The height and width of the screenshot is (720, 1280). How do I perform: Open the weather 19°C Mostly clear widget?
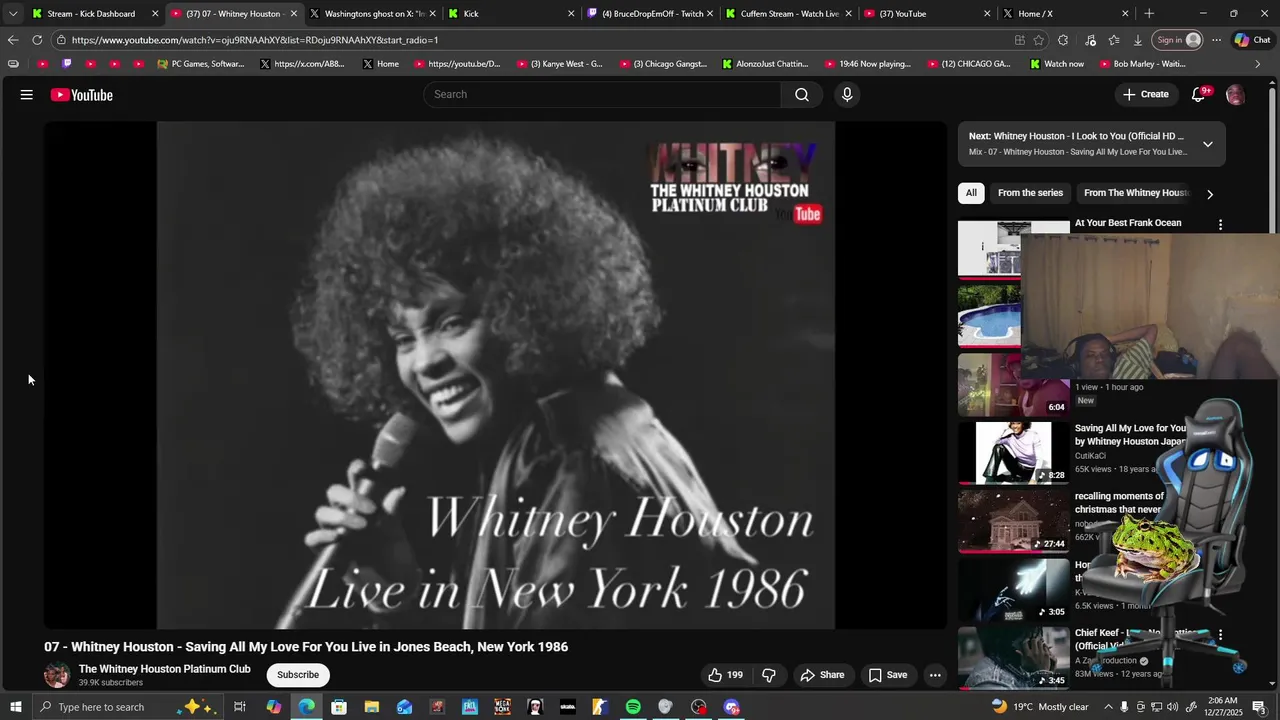[x=1039, y=707]
